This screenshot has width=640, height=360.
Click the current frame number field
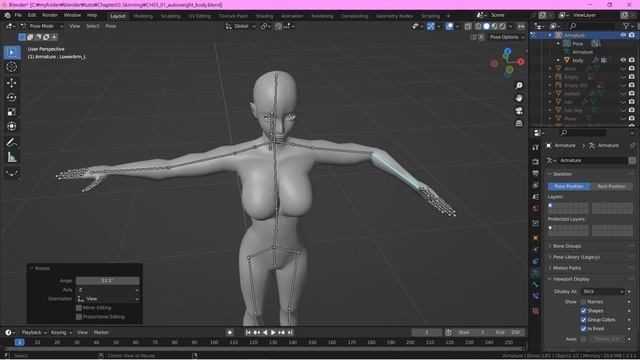tap(427, 333)
